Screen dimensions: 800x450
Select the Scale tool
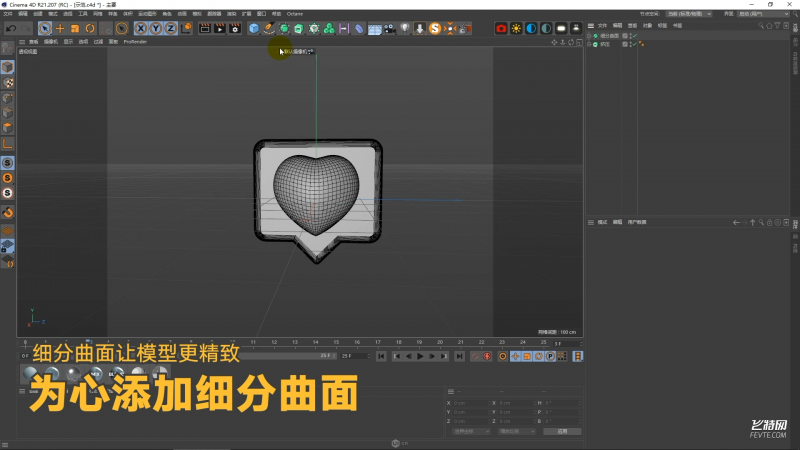(x=75, y=28)
